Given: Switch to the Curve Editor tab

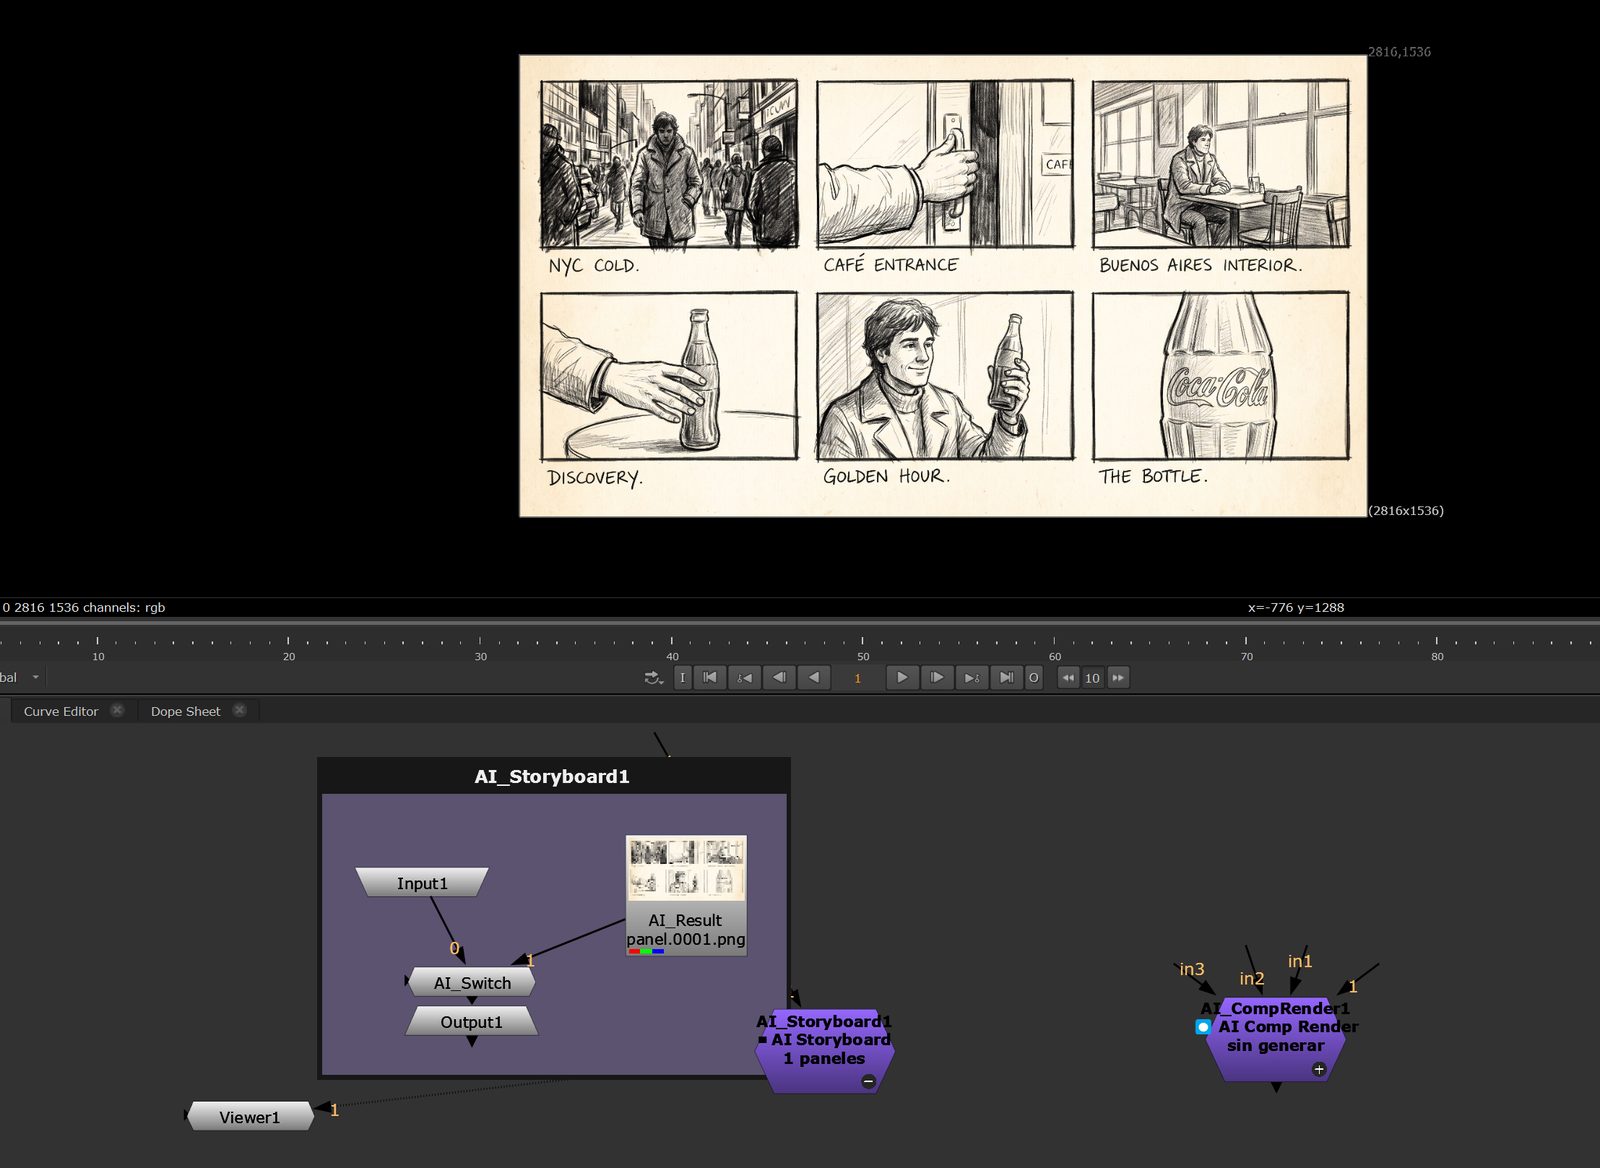Looking at the screenshot, I should 61,711.
